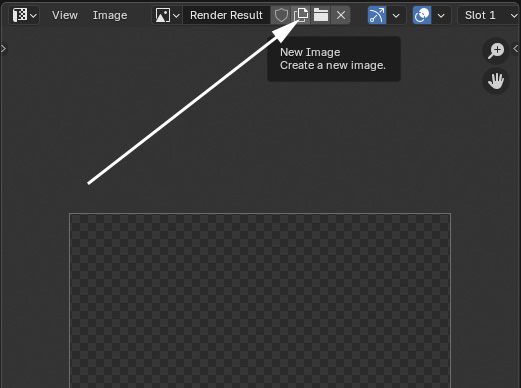Select the Zoom view tool

[x=496, y=51]
